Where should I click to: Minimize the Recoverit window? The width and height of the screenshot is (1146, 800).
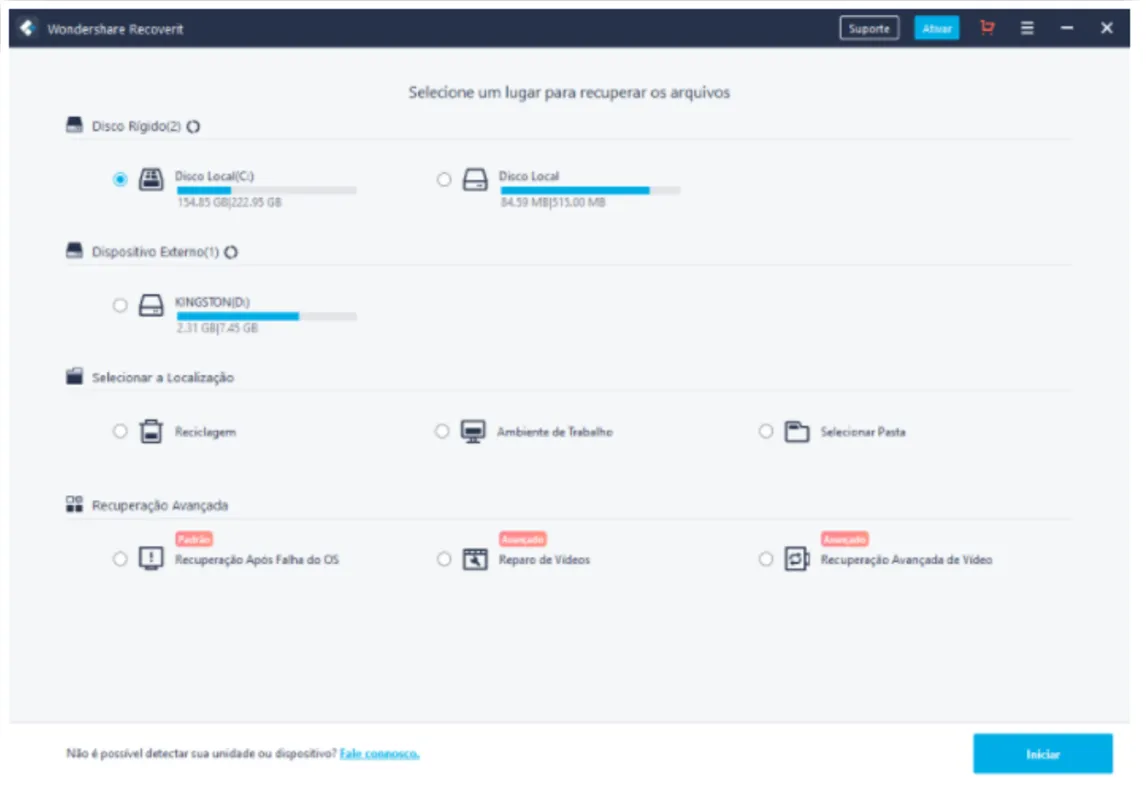[1067, 28]
